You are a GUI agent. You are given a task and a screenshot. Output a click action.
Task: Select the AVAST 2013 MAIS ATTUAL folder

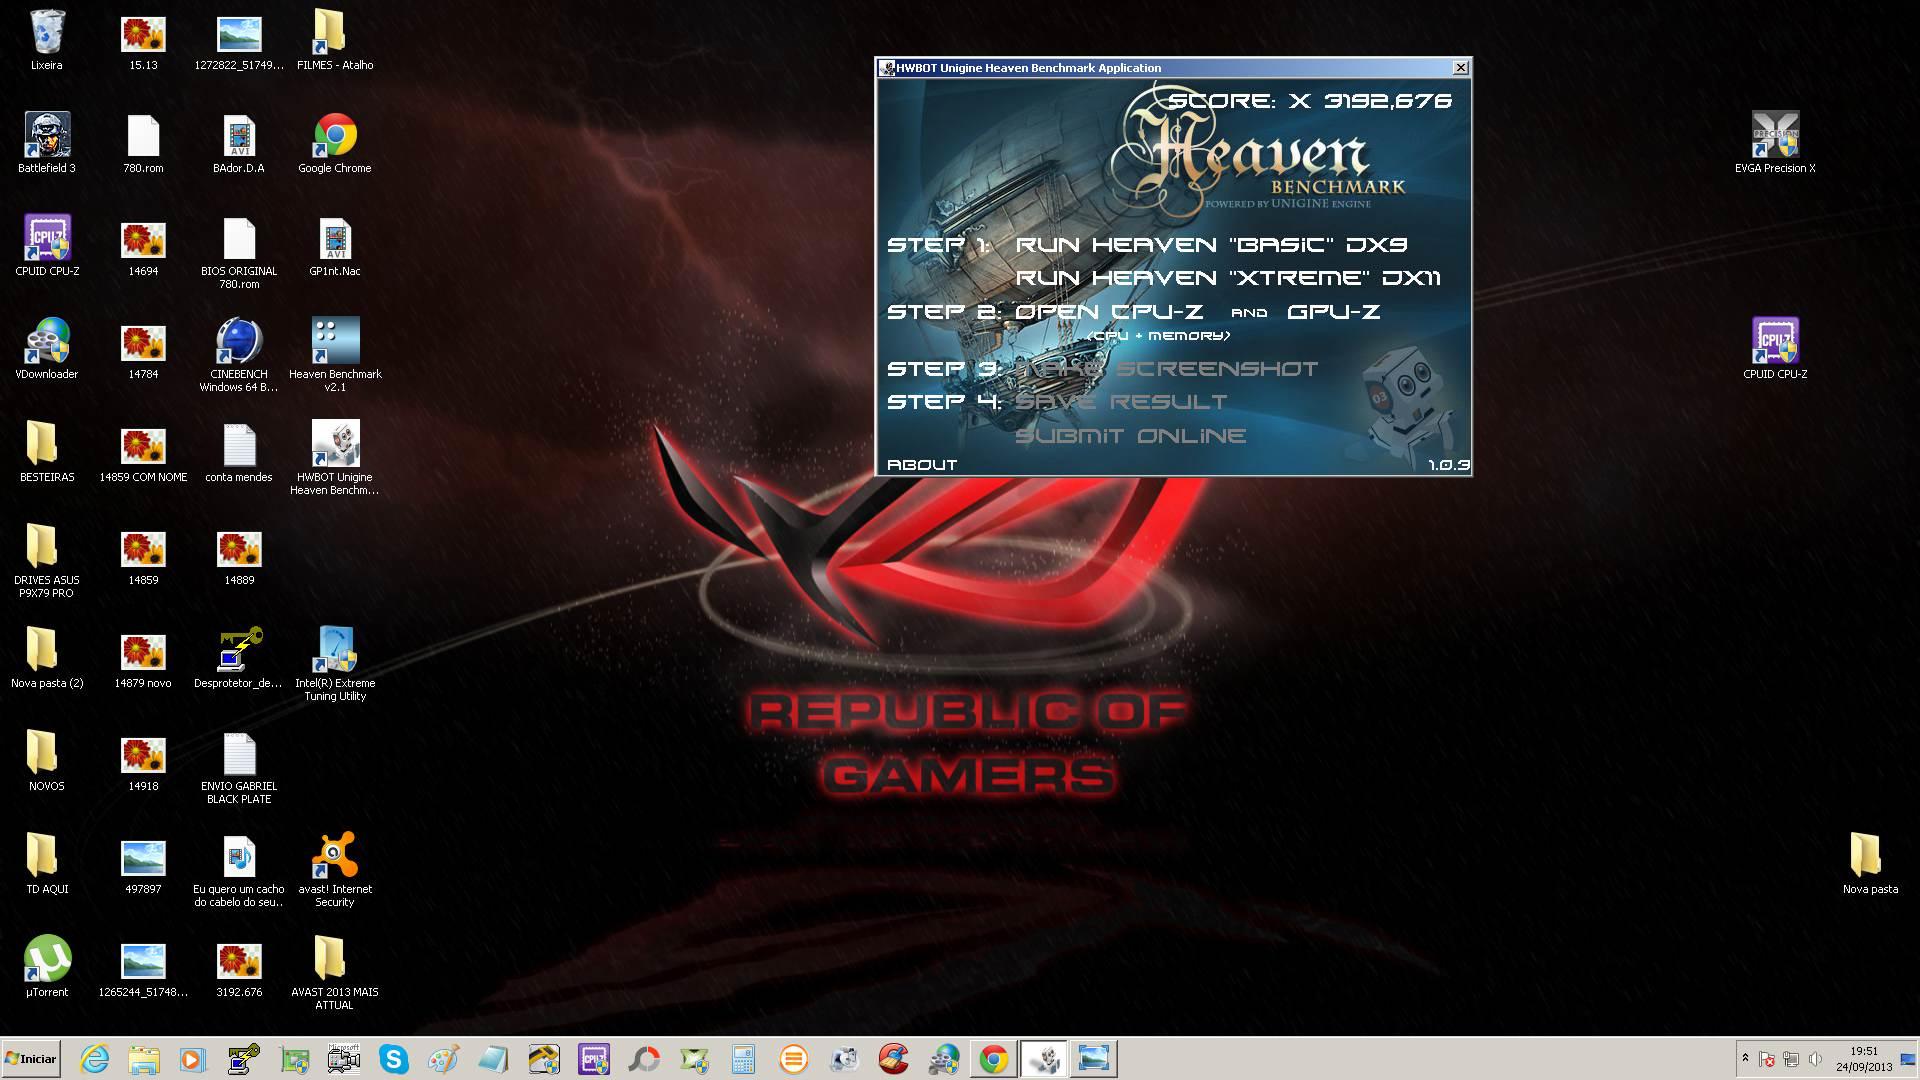point(335,973)
